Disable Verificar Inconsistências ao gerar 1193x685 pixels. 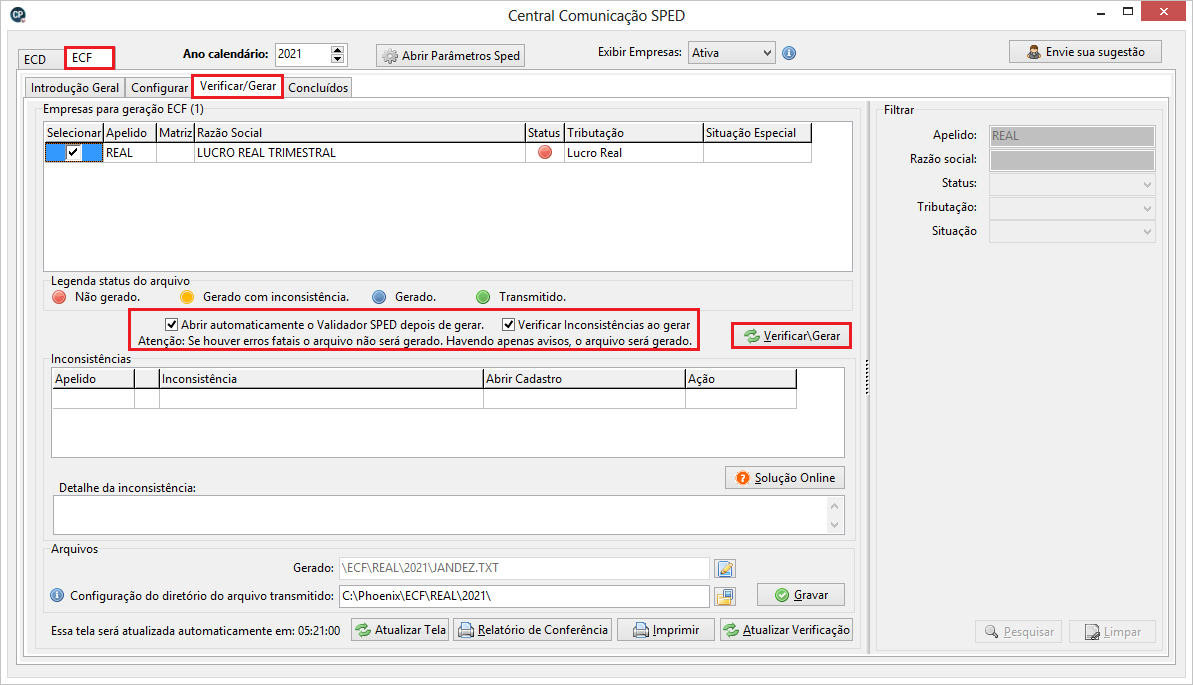(x=509, y=325)
